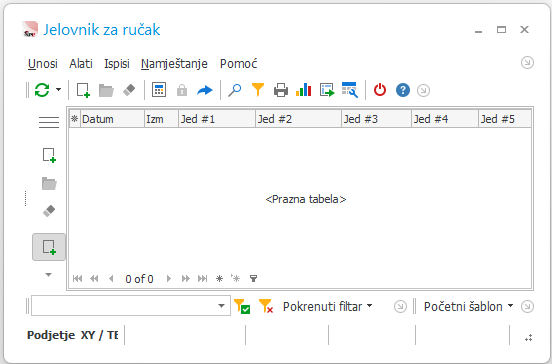Click the menu bar customize circle arrow
Image resolution: width=552 pixels, height=364 pixels.
[x=527, y=63]
